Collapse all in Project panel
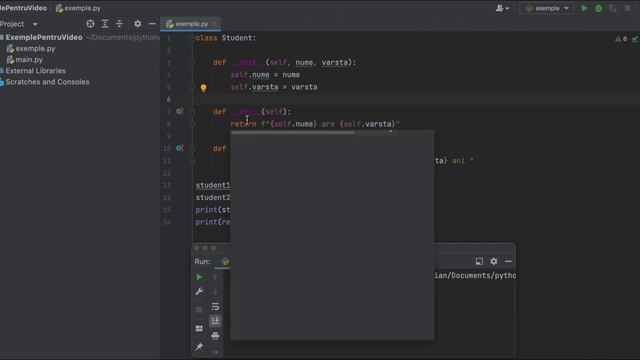Image resolution: width=640 pixels, height=360 pixels. click(x=119, y=24)
